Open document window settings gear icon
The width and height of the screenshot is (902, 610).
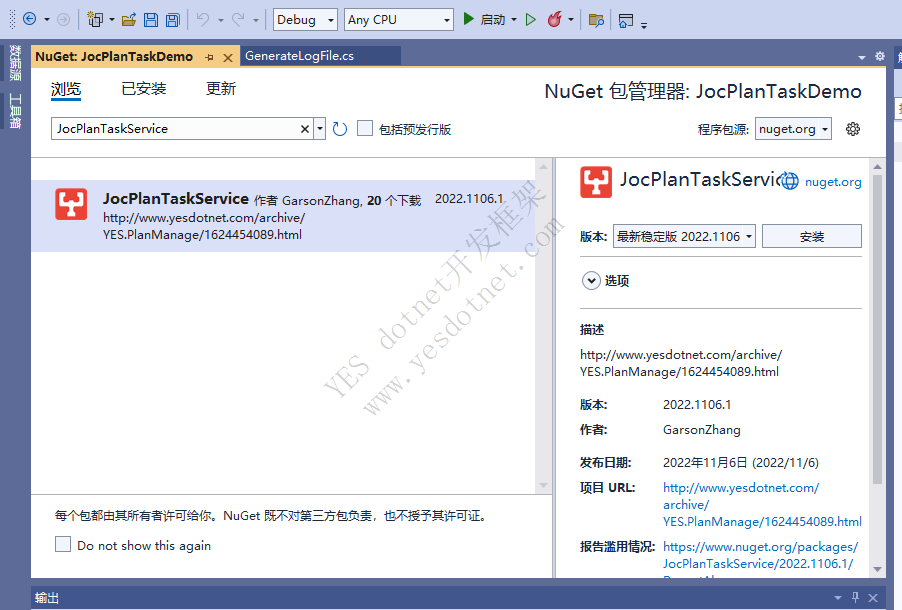tap(880, 56)
